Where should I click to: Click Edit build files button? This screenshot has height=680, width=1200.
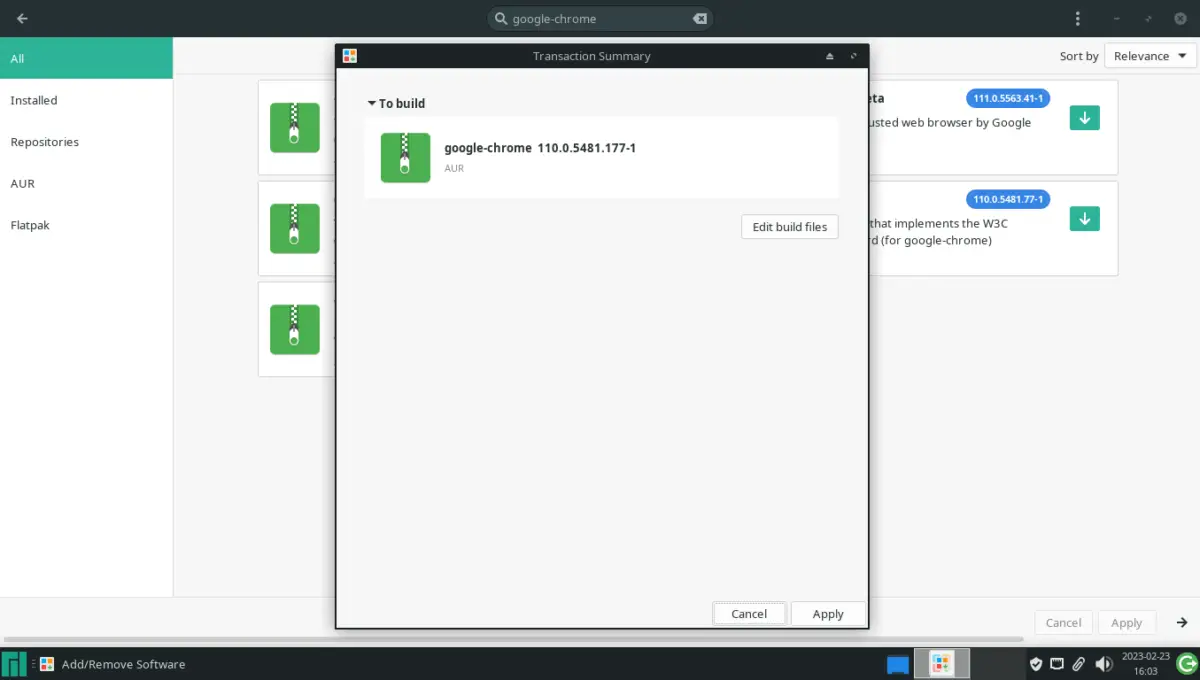790,227
